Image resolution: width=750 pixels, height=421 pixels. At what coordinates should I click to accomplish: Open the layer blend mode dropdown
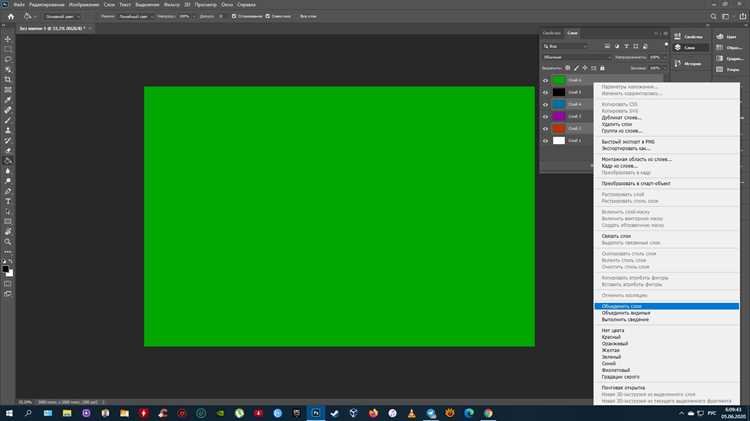coord(577,57)
